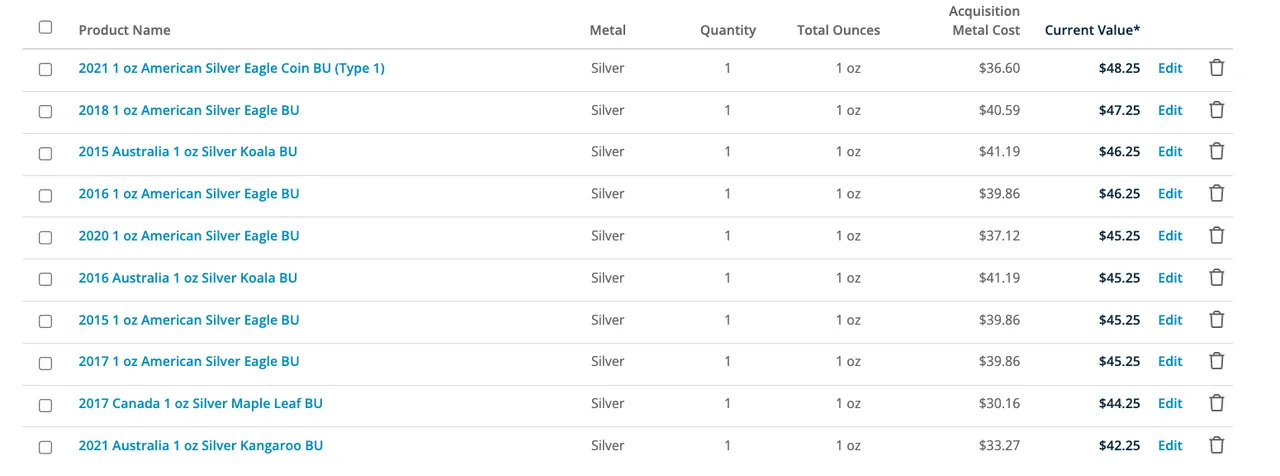1280x476 pixels.
Task: Delete the 2021 American Silver Eagle Type 1 row
Action: (1217, 68)
